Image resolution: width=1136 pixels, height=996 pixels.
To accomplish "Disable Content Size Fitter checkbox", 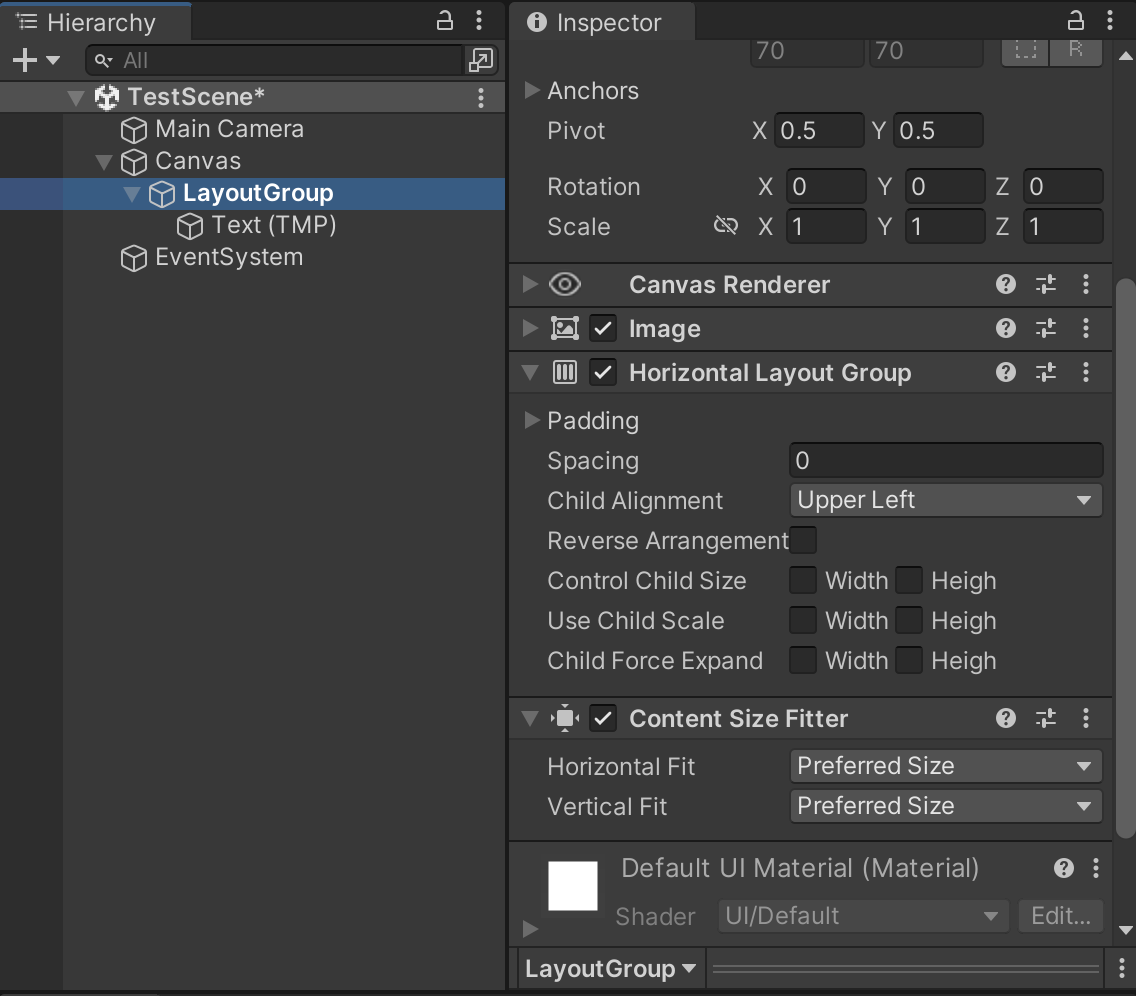I will click(603, 719).
